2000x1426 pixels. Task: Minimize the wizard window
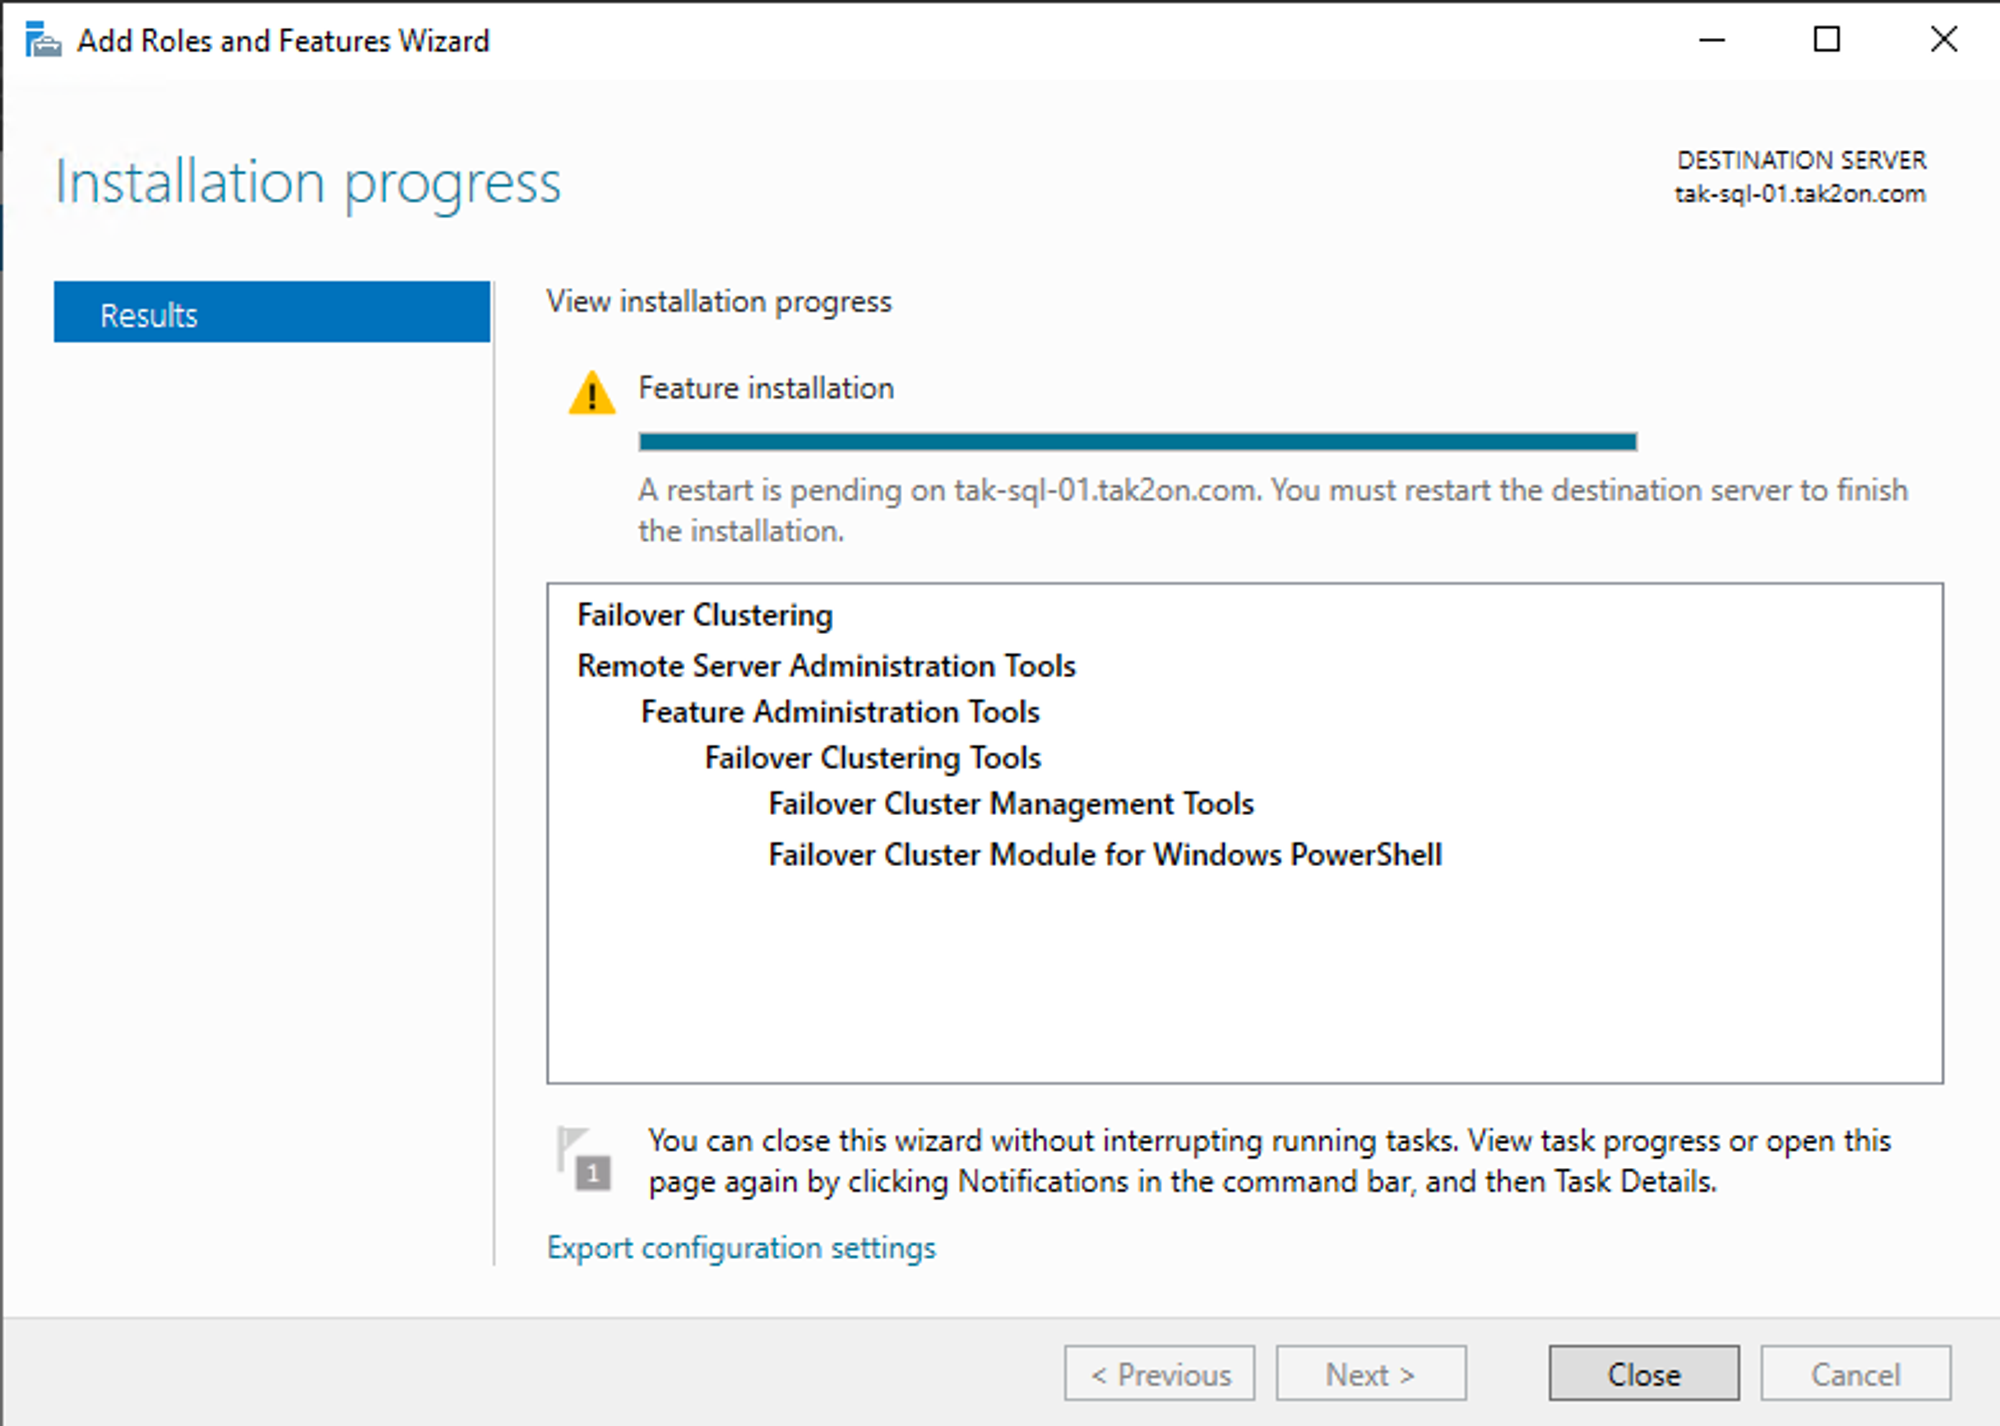point(1712,41)
